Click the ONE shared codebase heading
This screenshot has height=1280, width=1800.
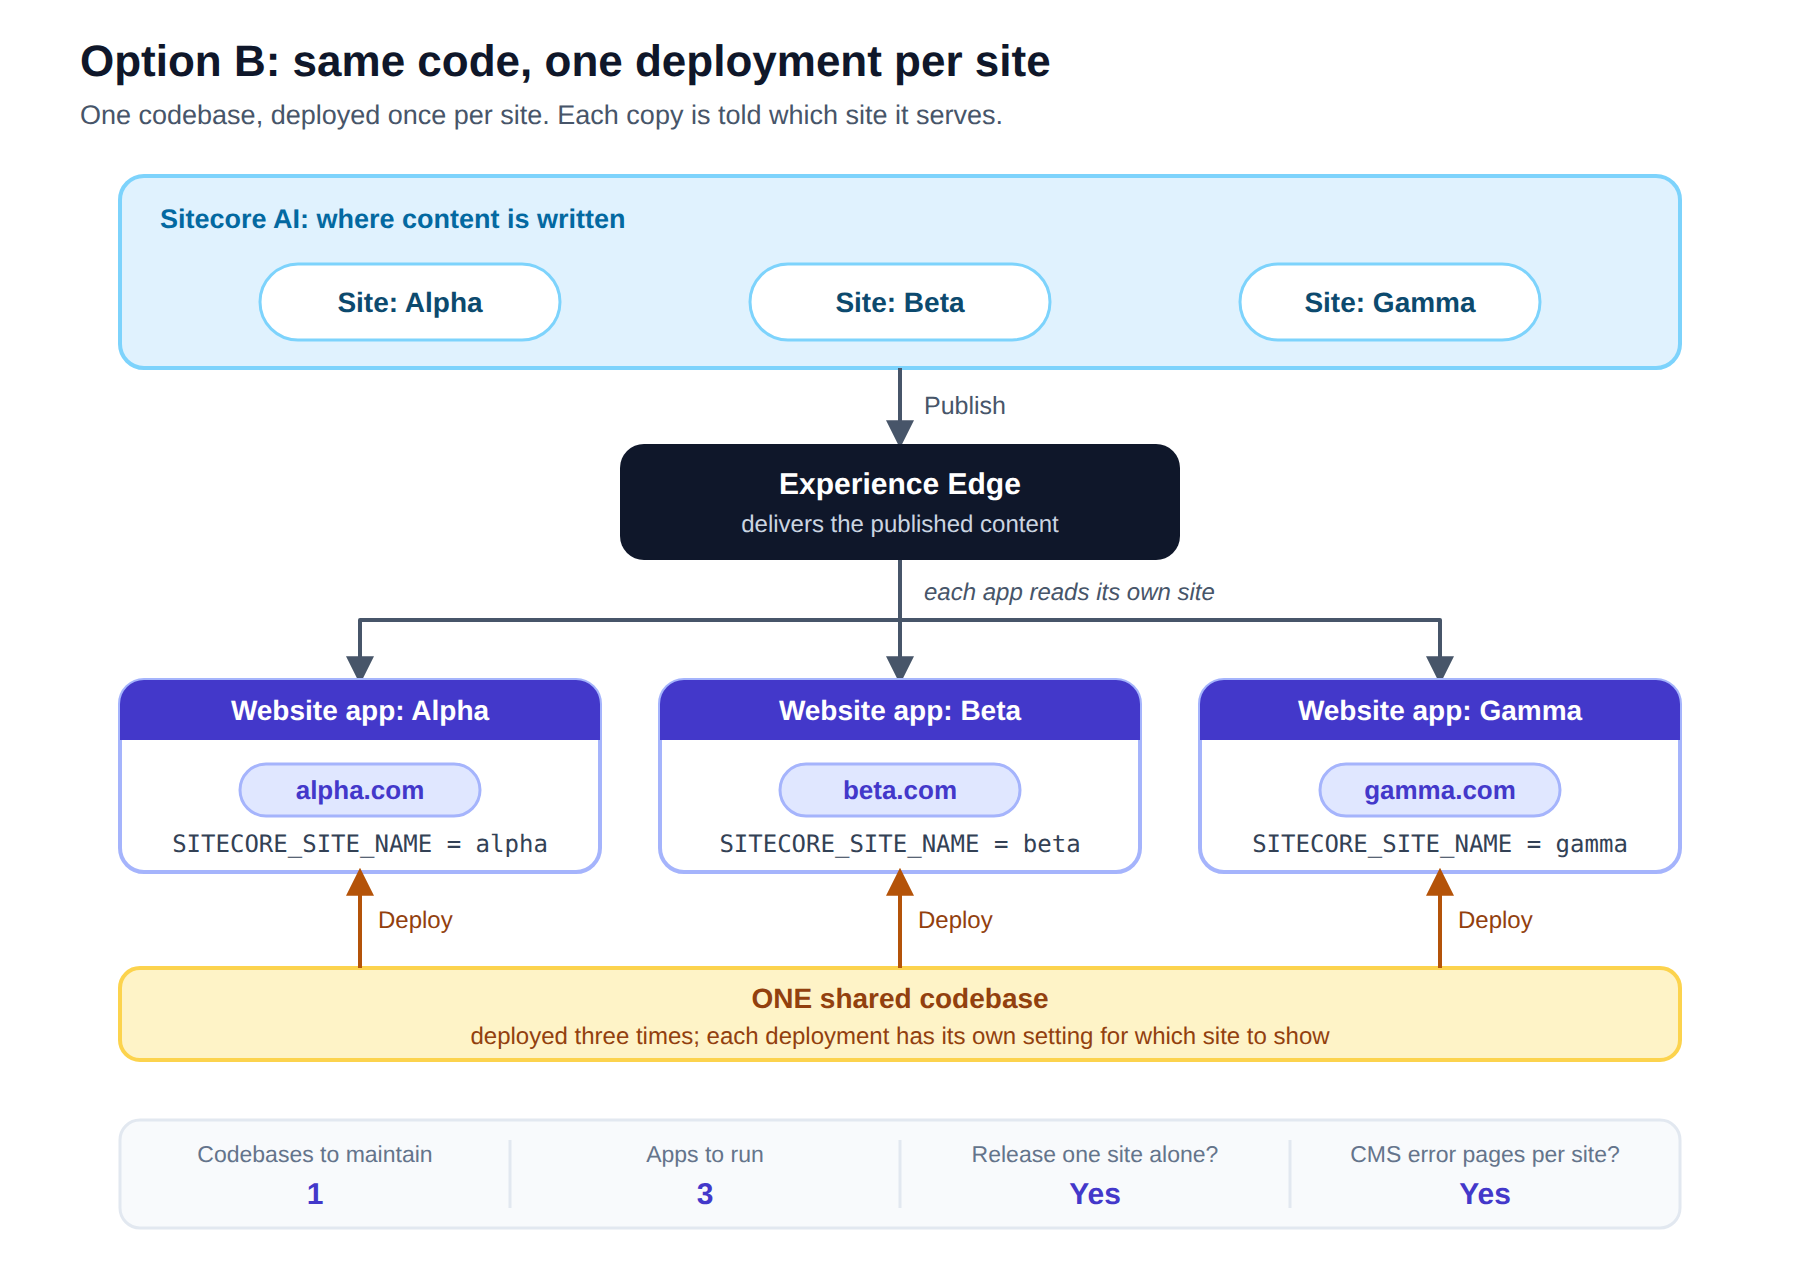point(900,998)
